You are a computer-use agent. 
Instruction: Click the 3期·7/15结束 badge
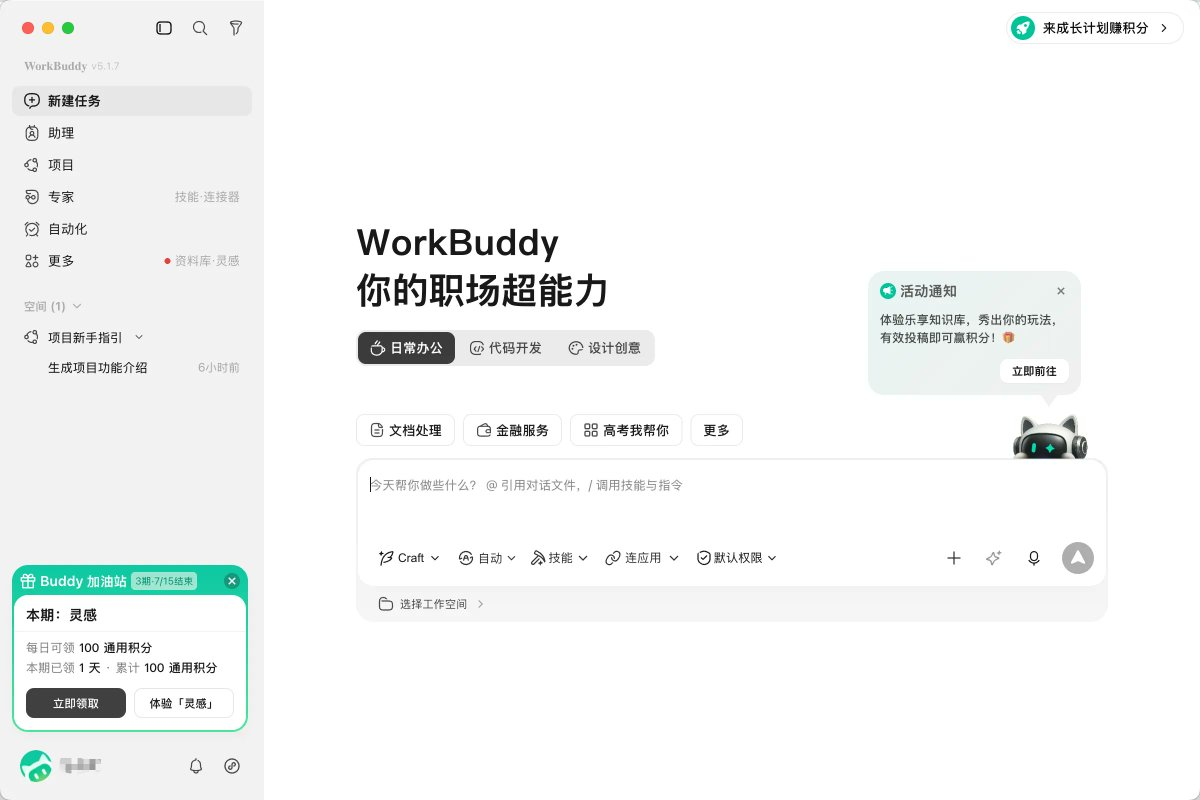[x=164, y=581]
